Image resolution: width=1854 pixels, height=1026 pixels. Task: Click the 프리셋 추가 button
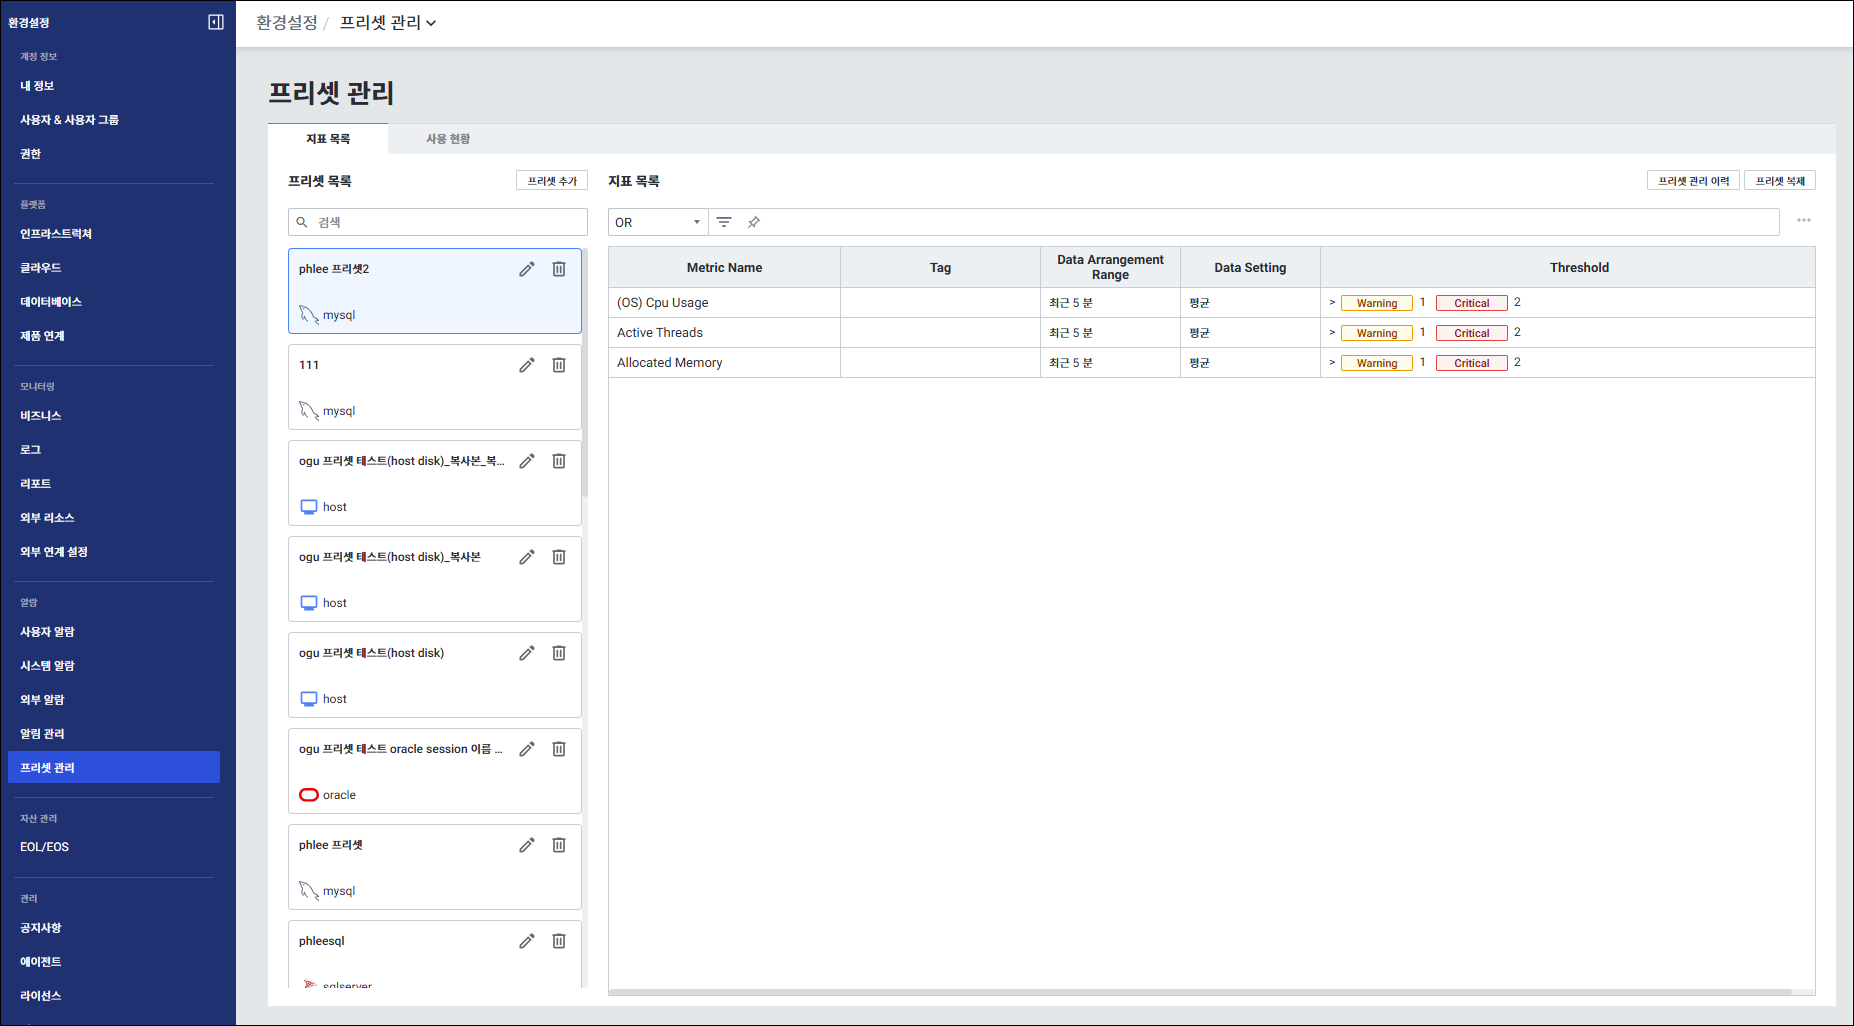click(x=552, y=181)
